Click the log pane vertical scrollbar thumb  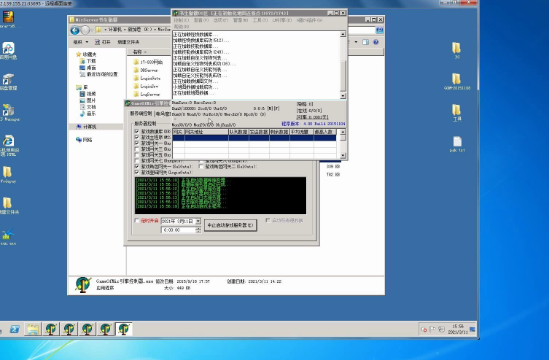[343, 75]
